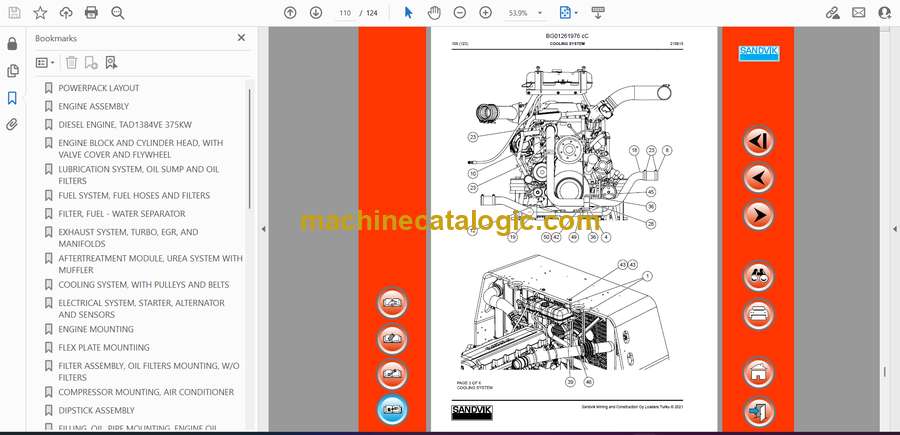Delete the selected bookmark with the trash icon

pos(71,63)
